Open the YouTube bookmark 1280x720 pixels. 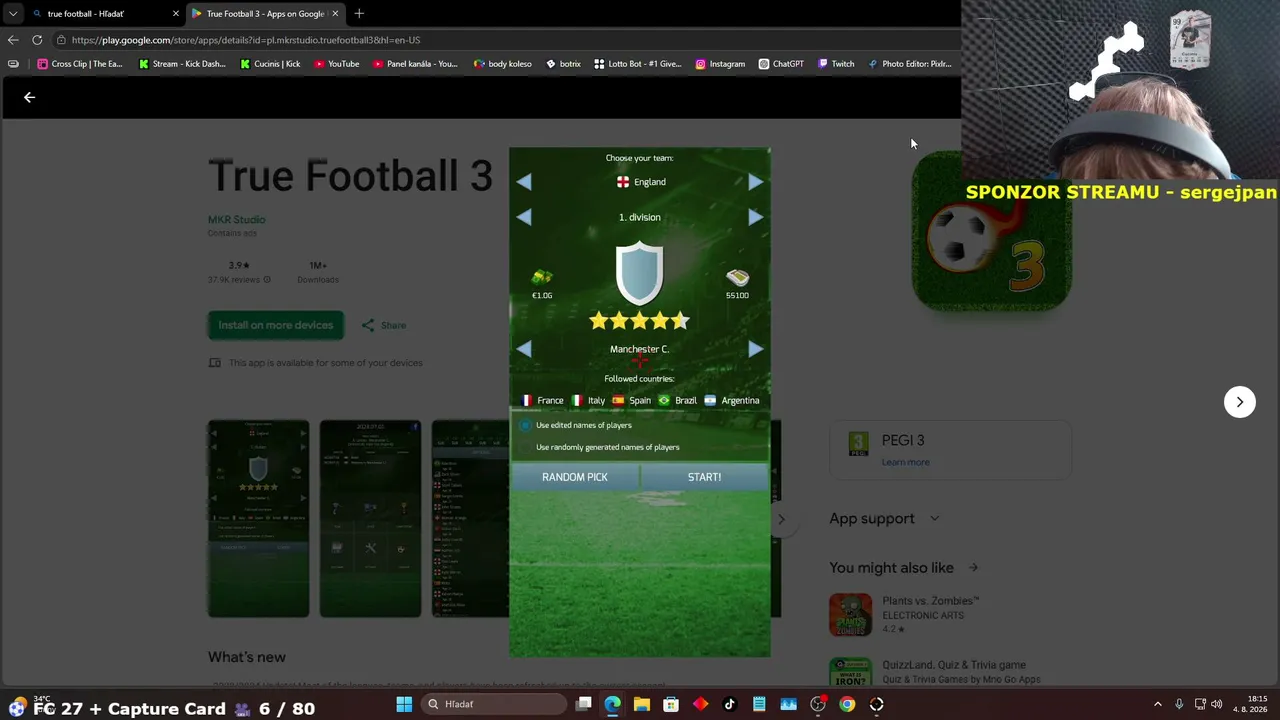(x=337, y=64)
